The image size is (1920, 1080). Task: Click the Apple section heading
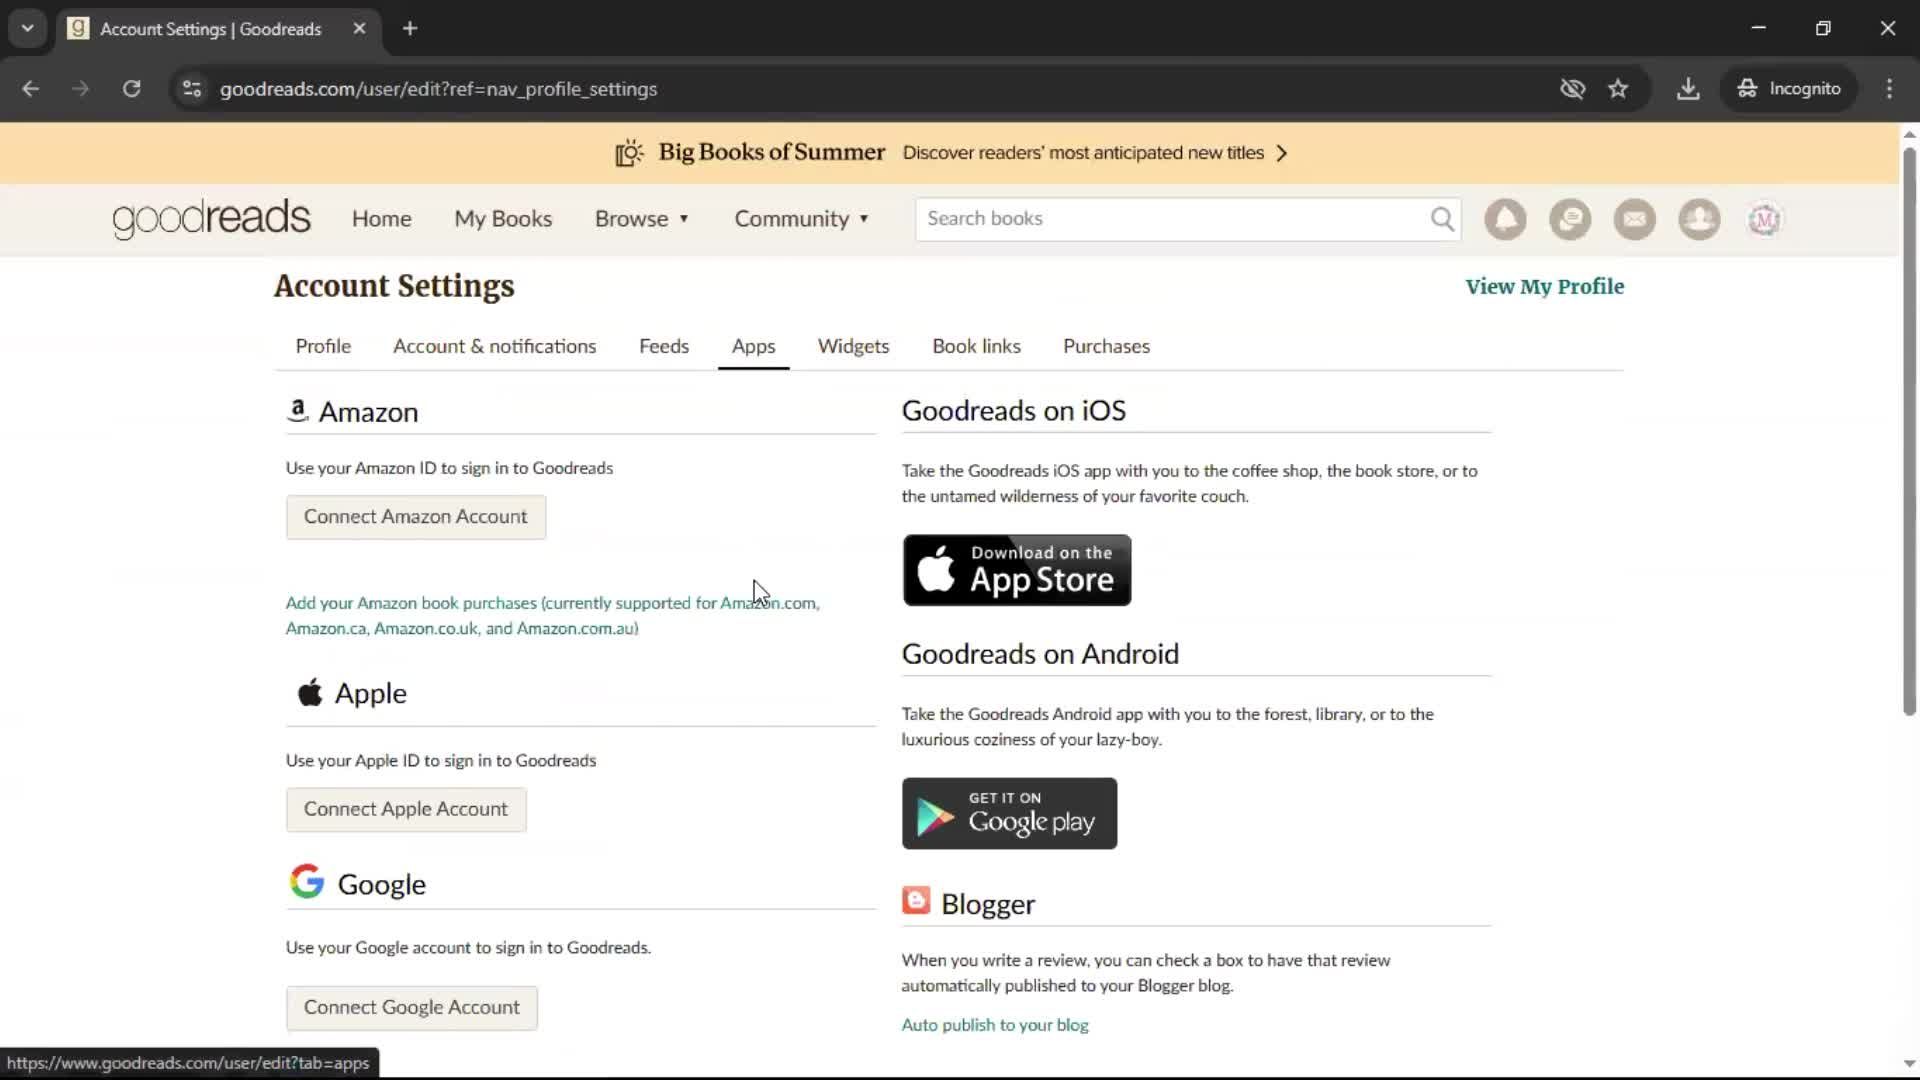tap(370, 694)
